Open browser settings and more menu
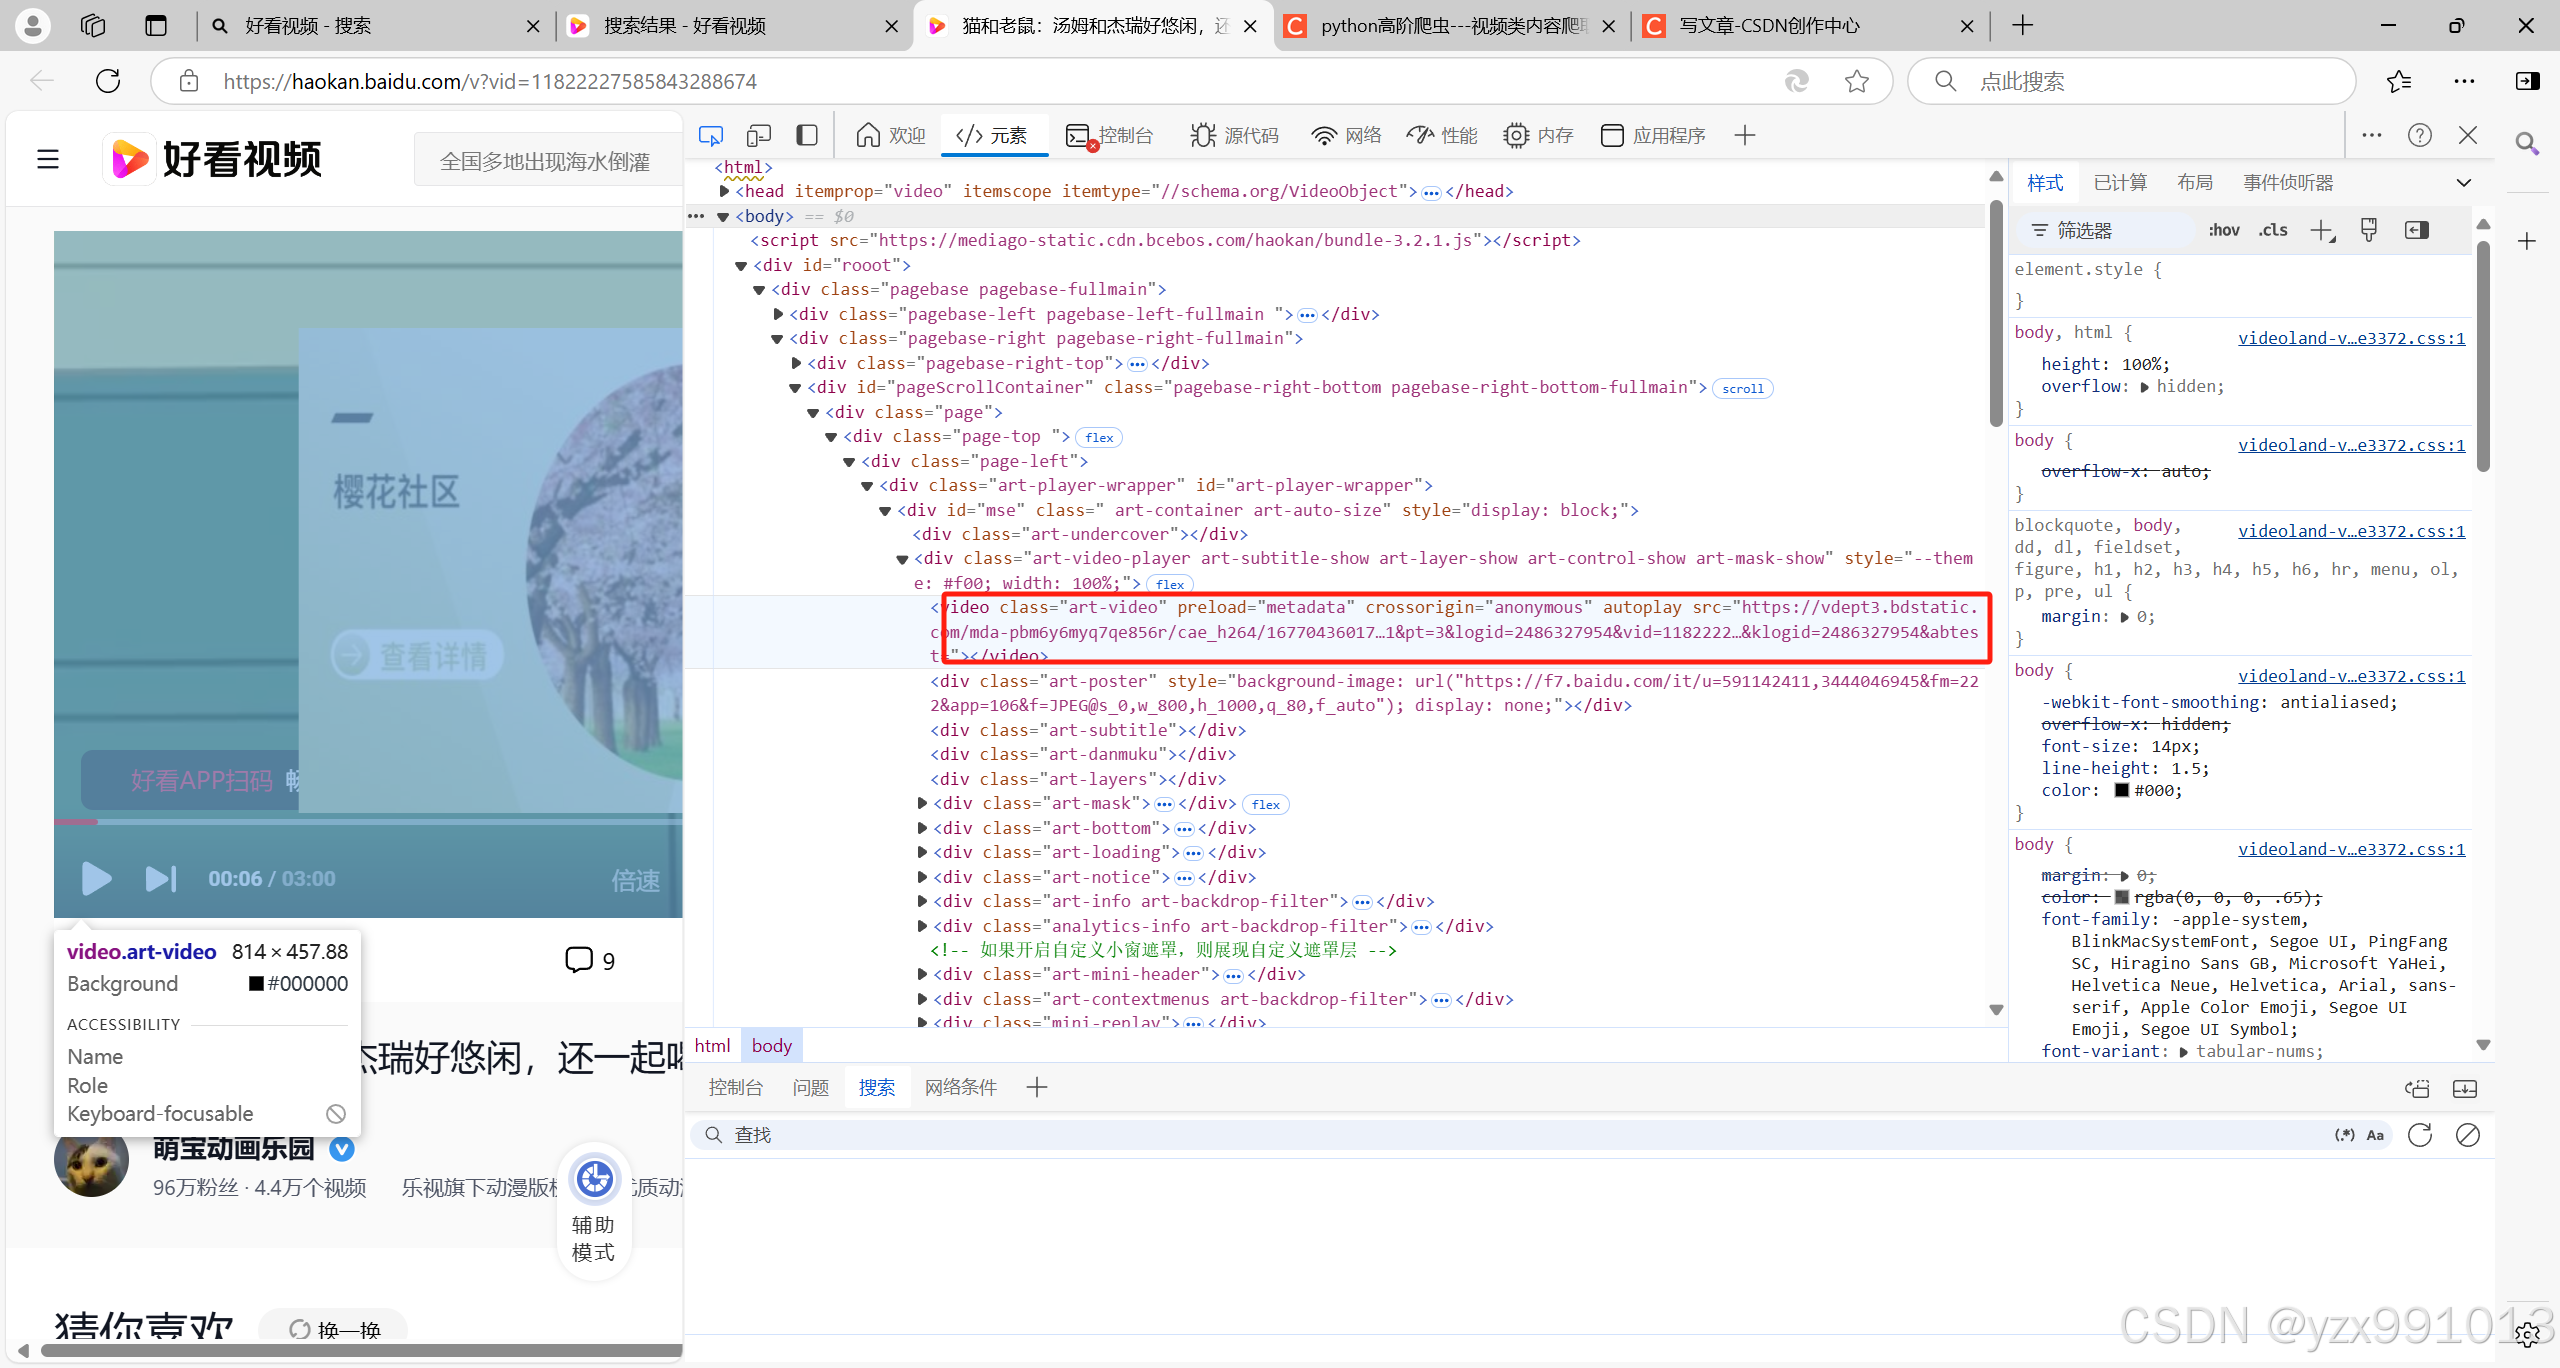 click(2464, 81)
